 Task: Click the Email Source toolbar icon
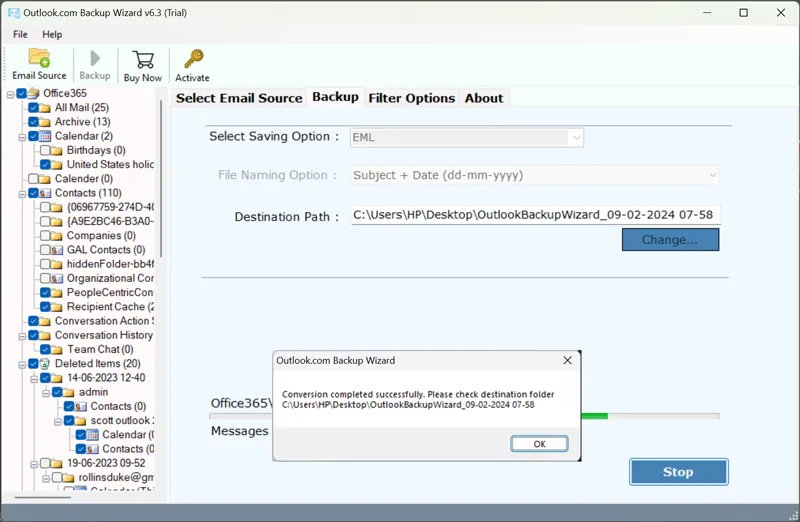click(39, 58)
